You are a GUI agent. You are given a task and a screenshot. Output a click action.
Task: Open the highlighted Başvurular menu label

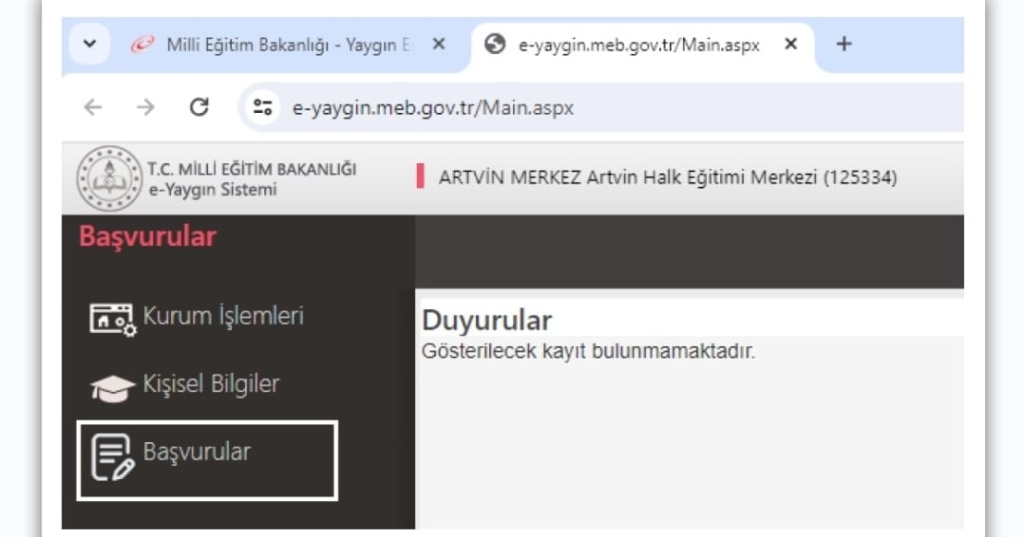click(x=197, y=452)
